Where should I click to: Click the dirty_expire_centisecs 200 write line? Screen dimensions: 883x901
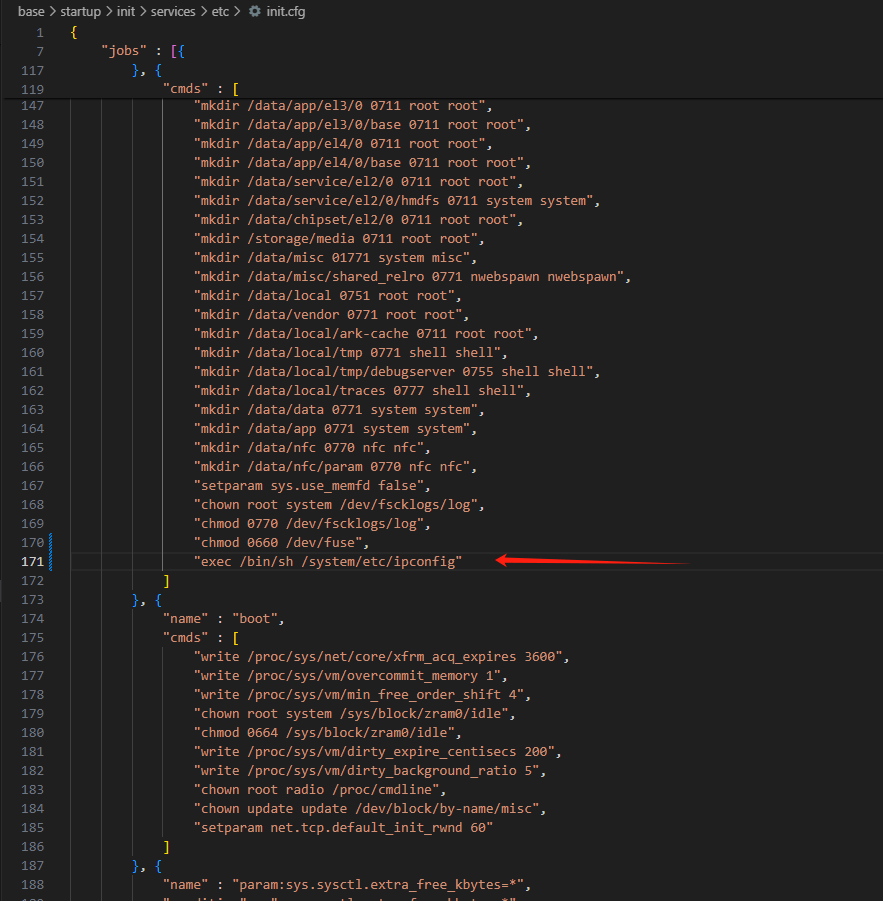pos(378,752)
